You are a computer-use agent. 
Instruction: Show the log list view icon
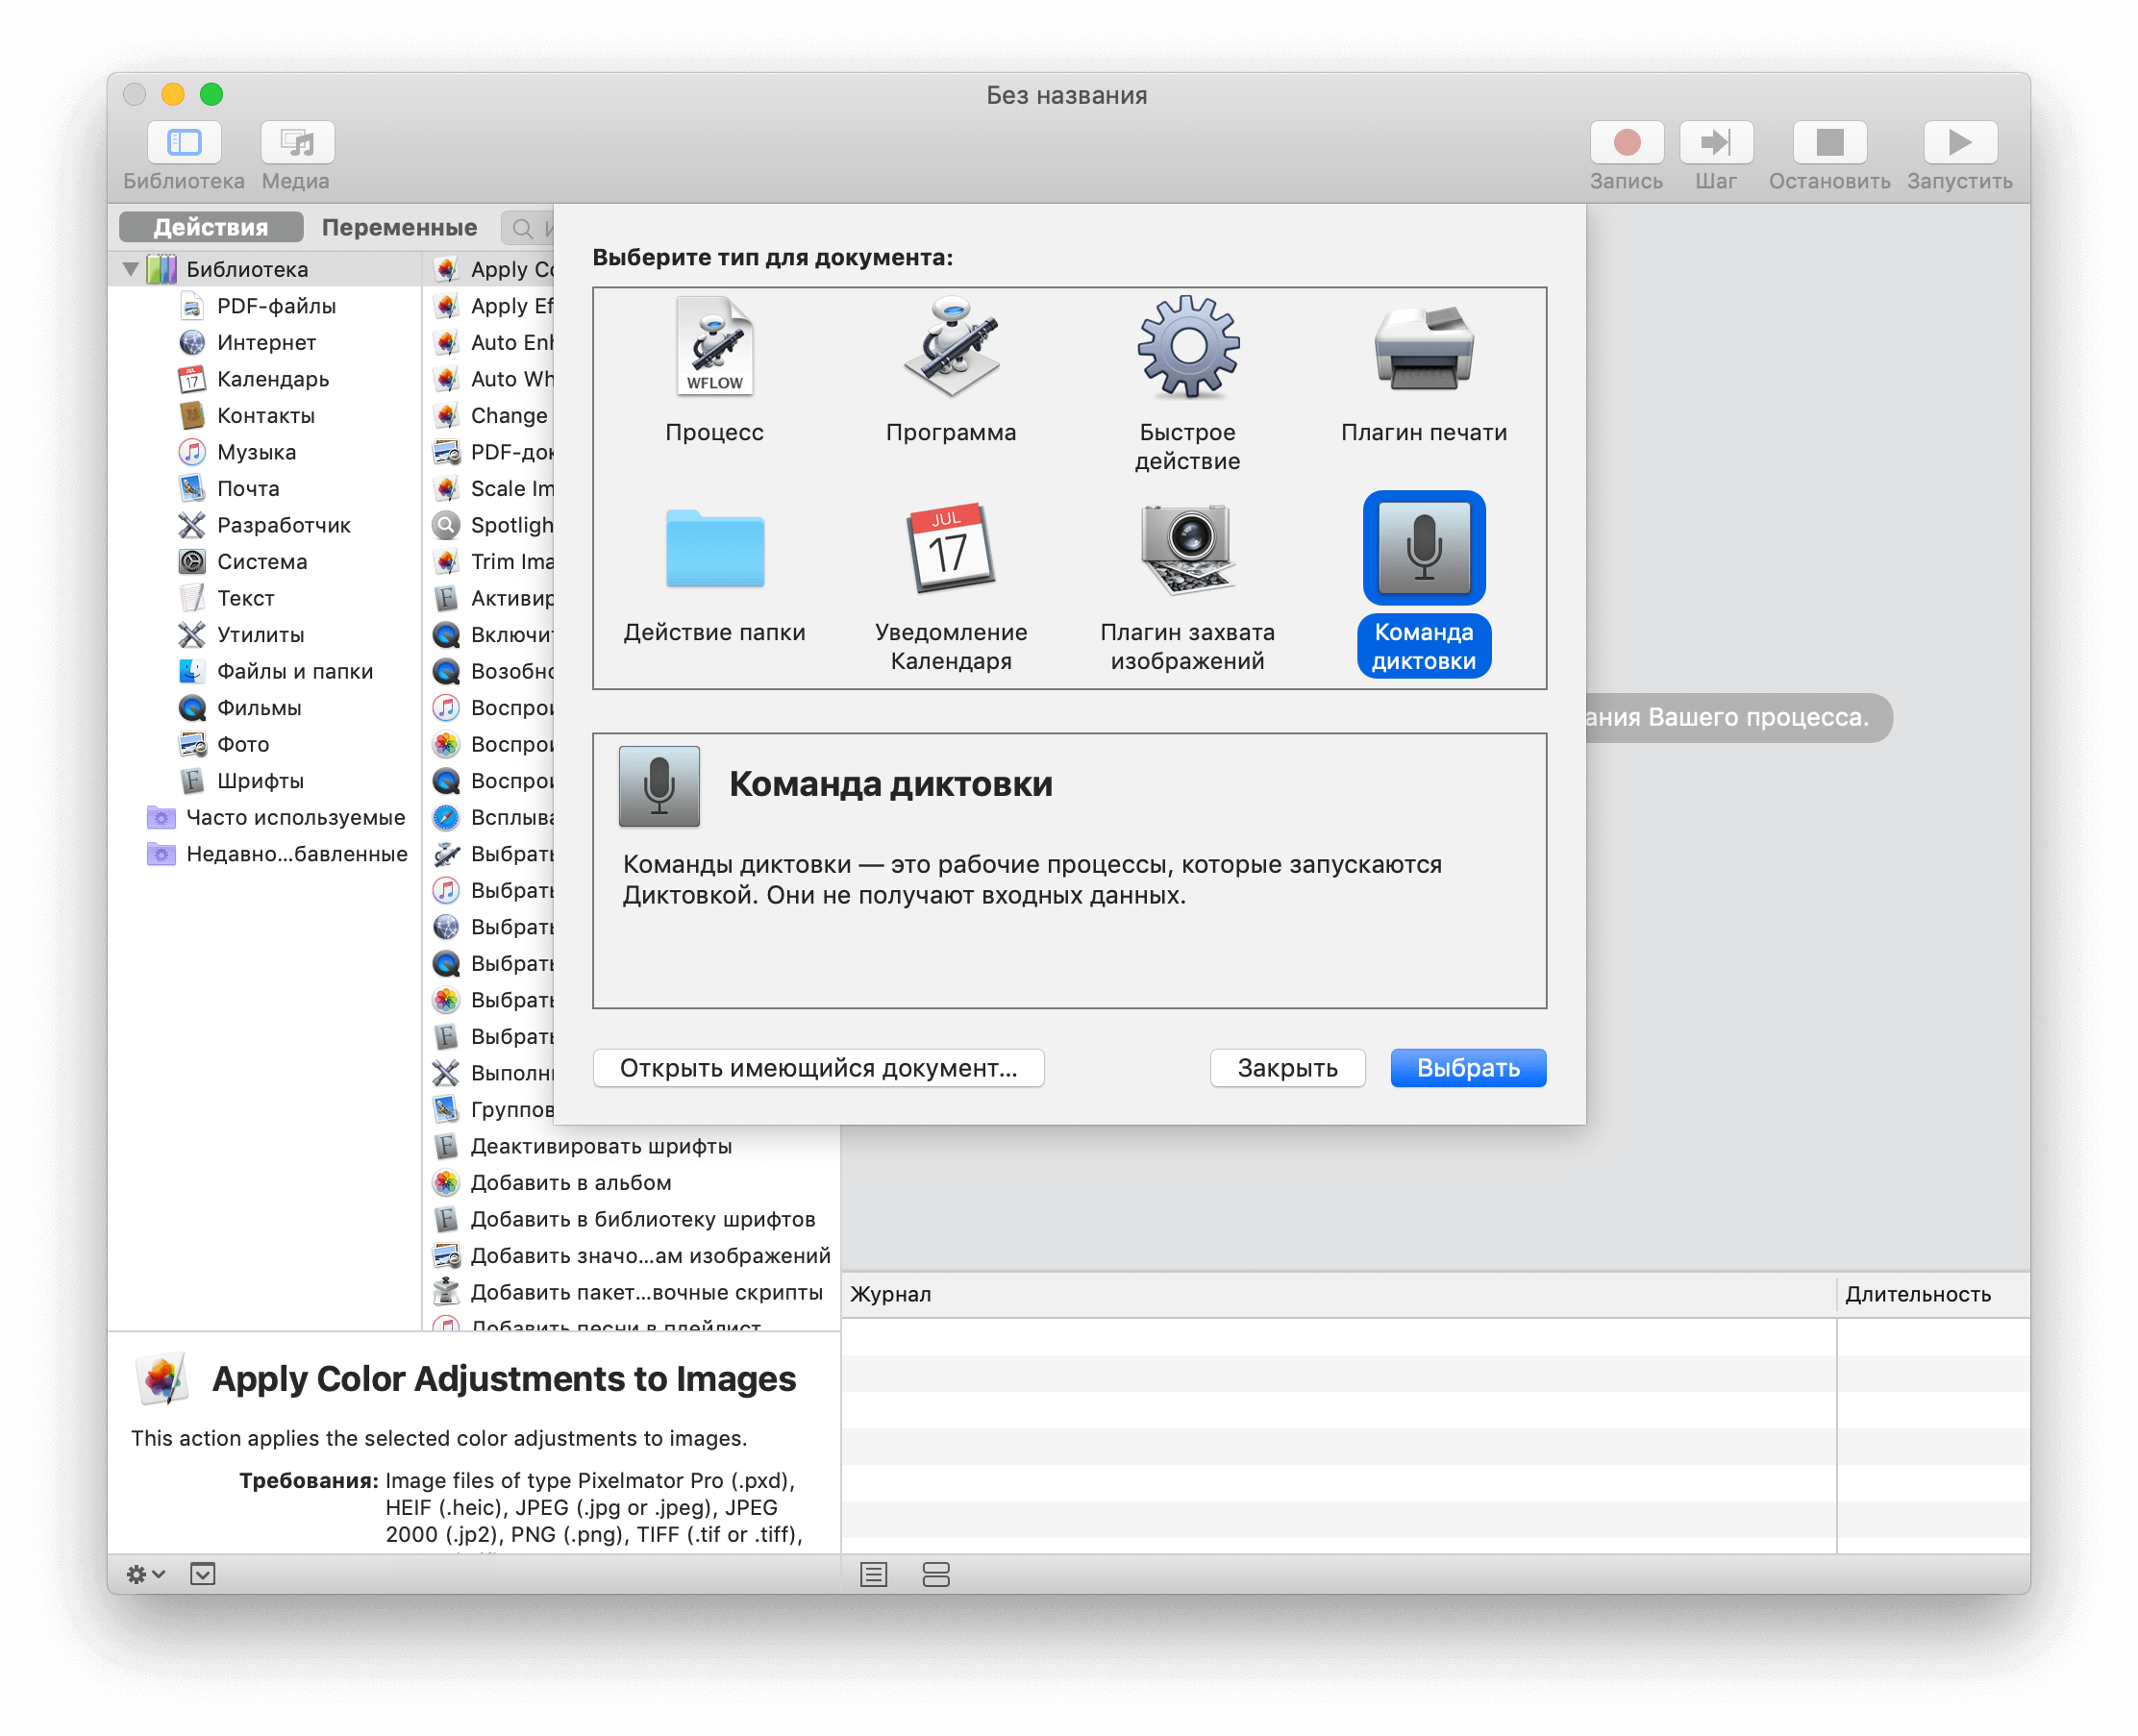pyautogui.click(x=873, y=1574)
